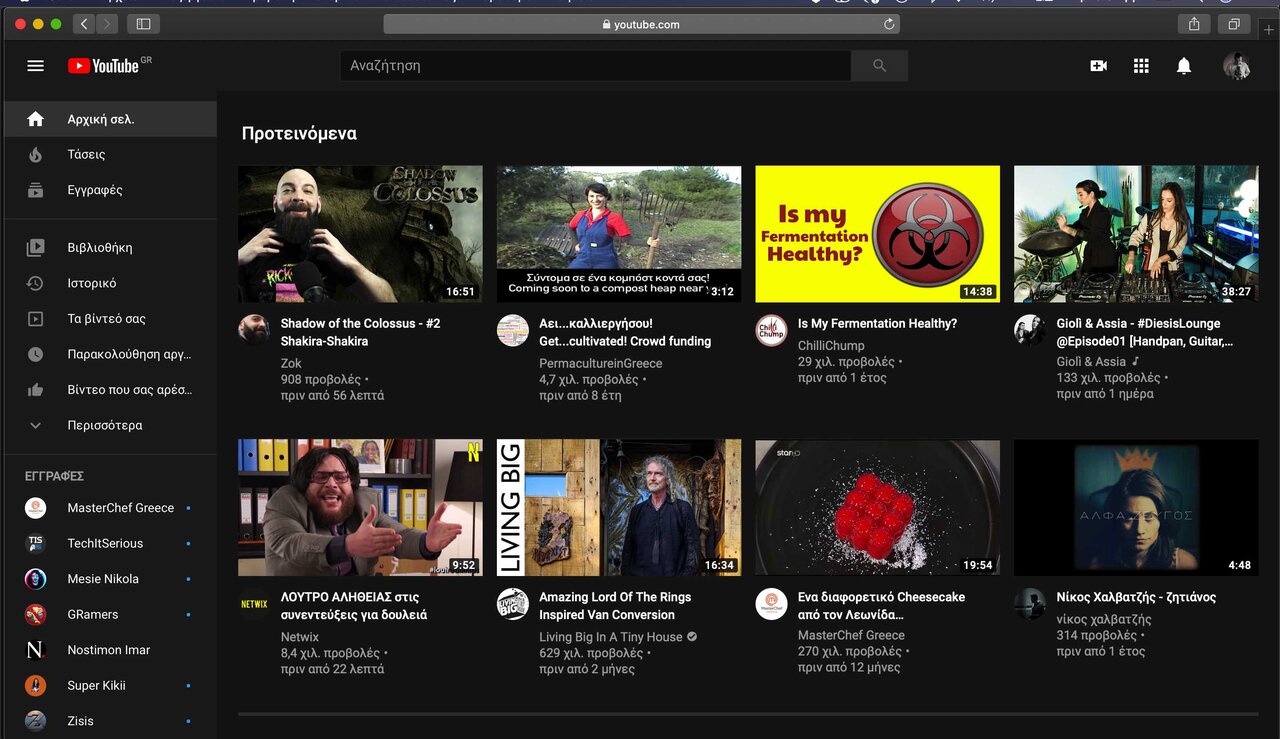Click the Safari forward arrow

[x=107, y=24]
